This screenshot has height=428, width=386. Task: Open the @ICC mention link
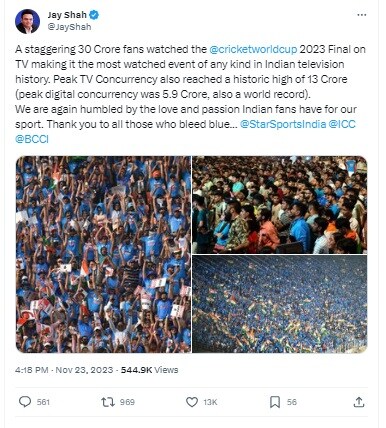[342, 124]
